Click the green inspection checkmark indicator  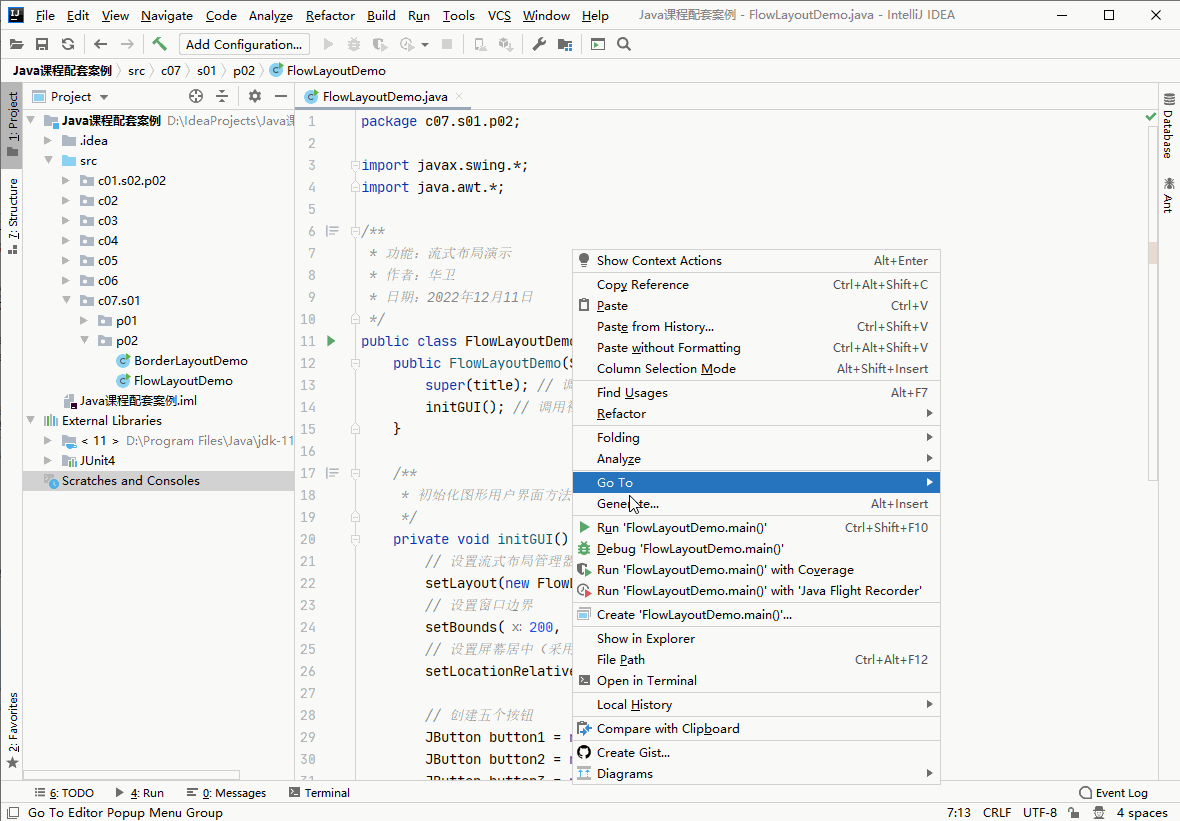tap(1150, 117)
